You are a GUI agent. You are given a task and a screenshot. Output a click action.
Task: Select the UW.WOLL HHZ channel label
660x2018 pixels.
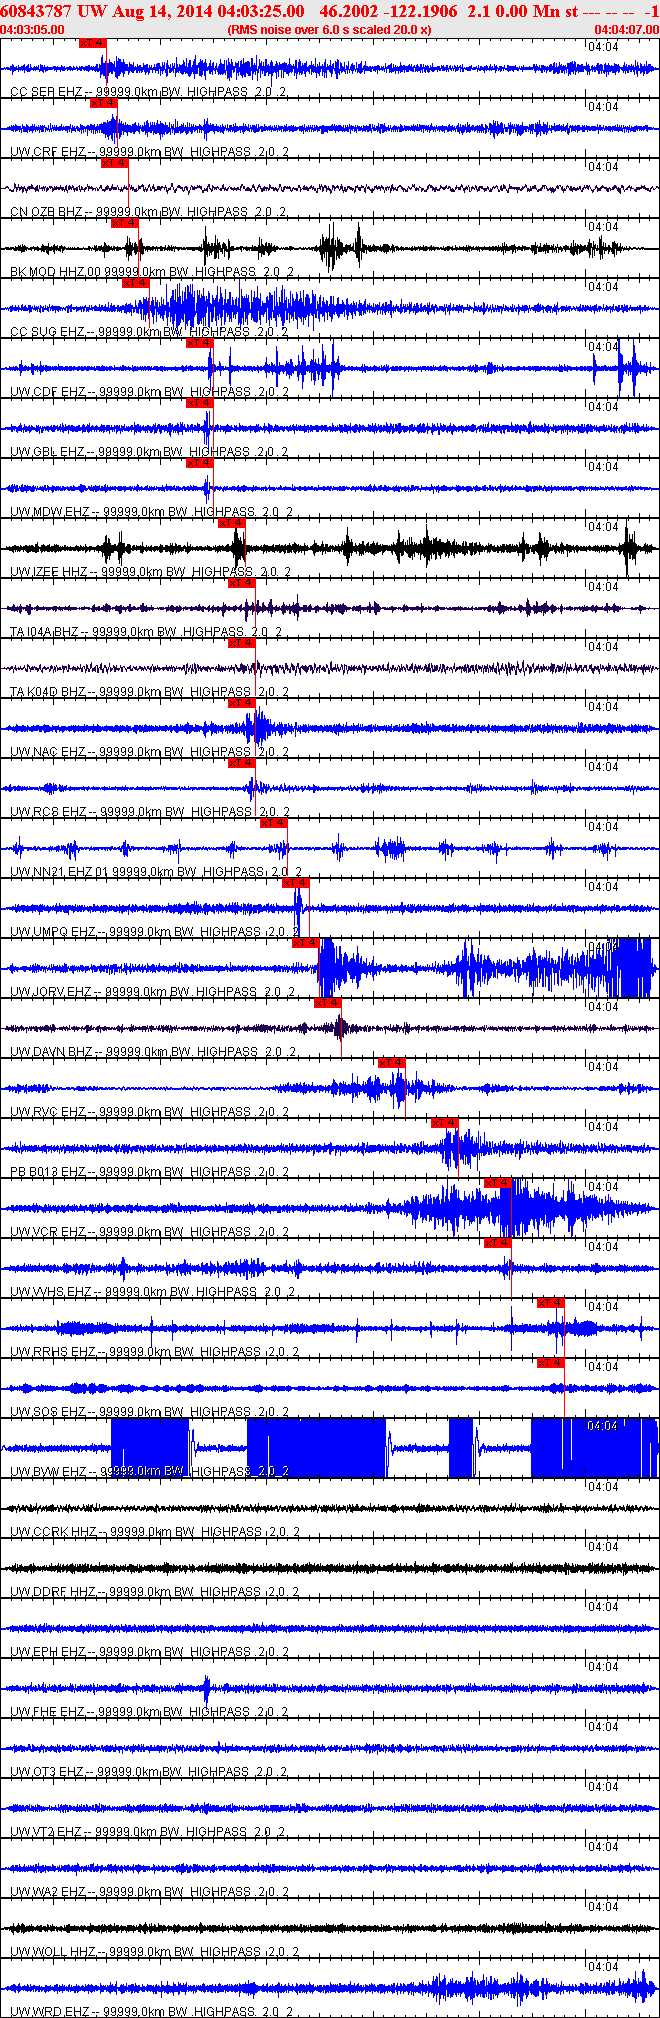click(x=52, y=1952)
